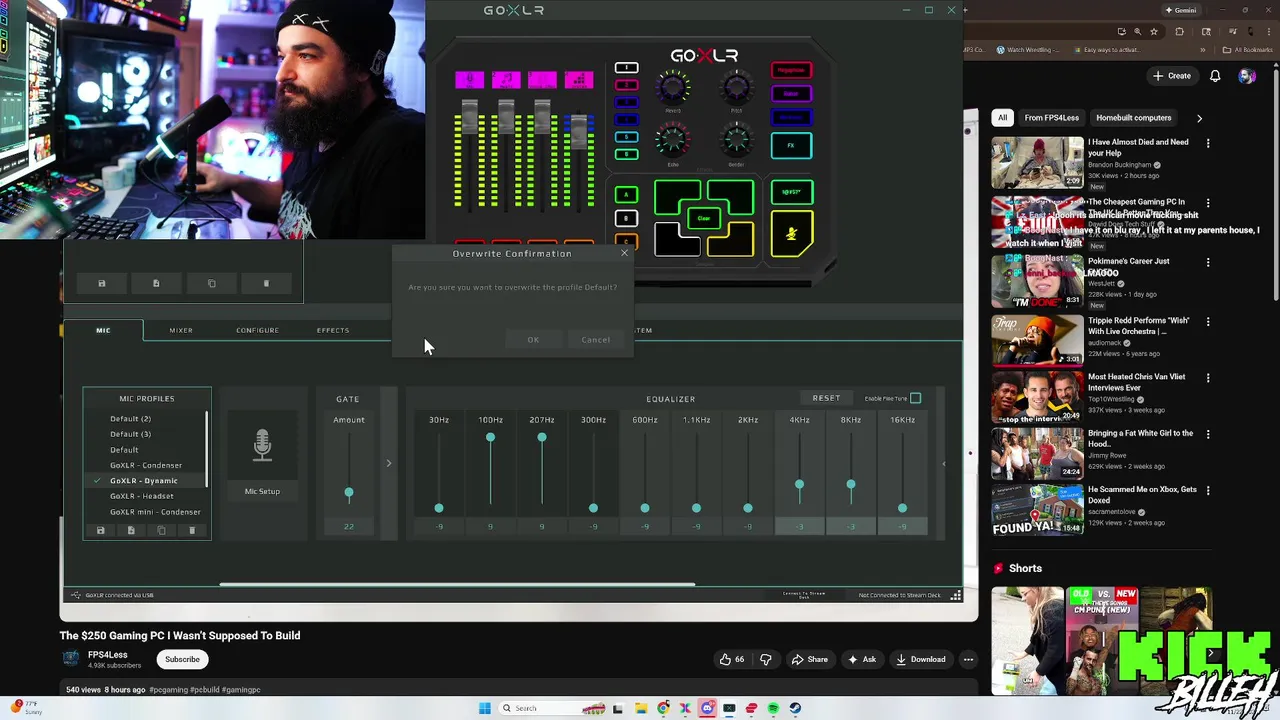The height and width of the screenshot is (720, 1280).
Task: Switch to the CONFIGURE tab
Action: click(257, 330)
